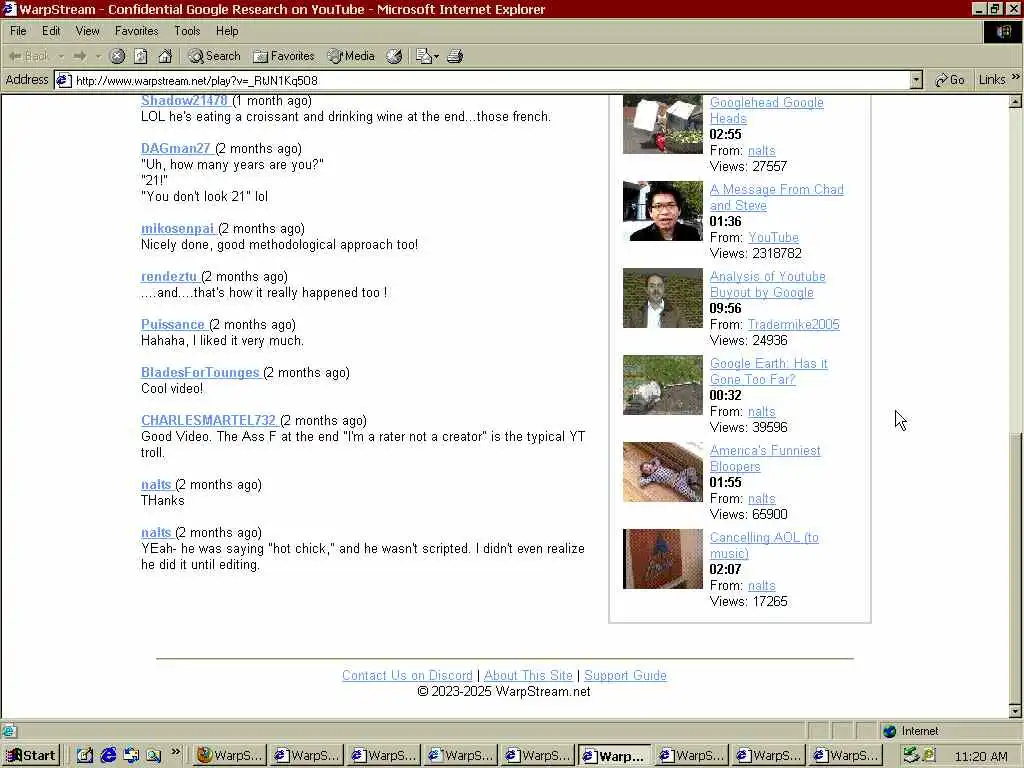Open the File menu

tap(18, 31)
